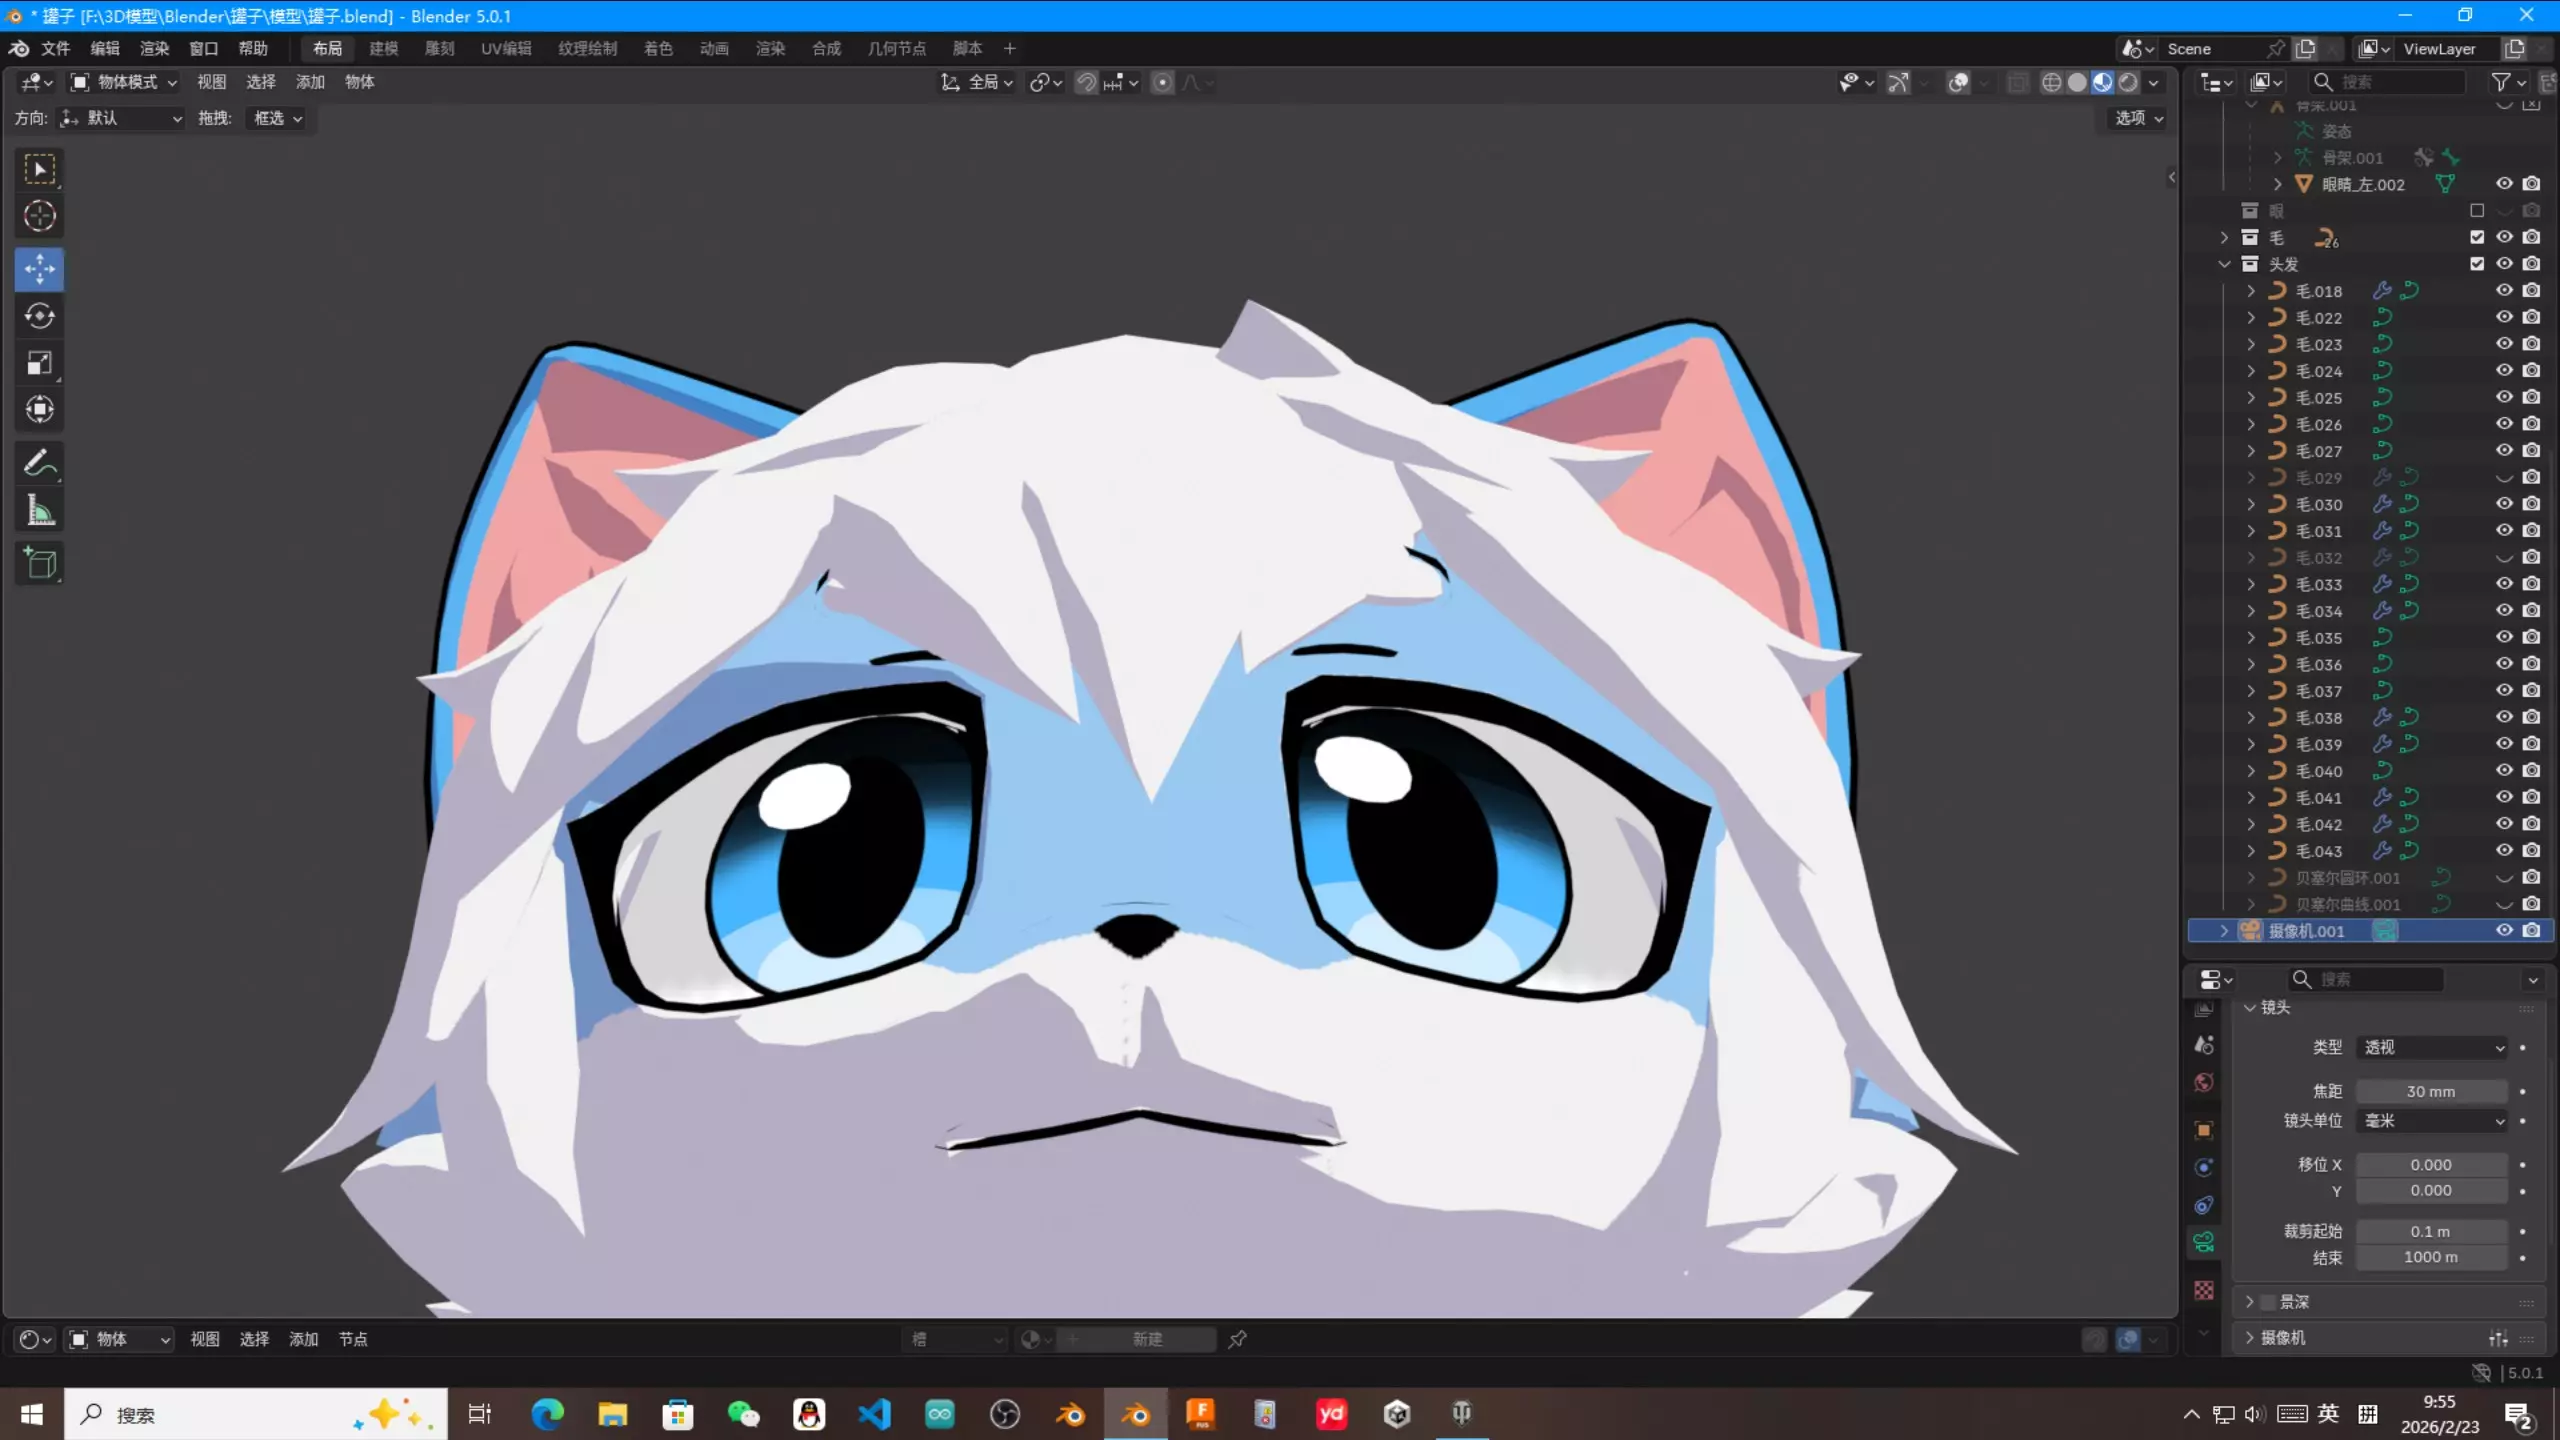The height and width of the screenshot is (1440, 2560).
Task: Open the 选项 button in viewport
Action: (x=2138, y=118)
